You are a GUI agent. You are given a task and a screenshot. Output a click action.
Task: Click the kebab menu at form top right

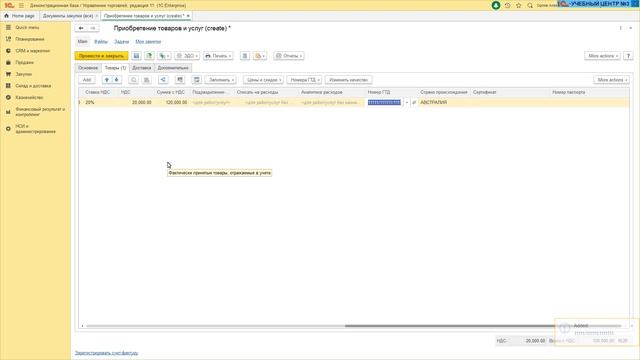(621, 28)
